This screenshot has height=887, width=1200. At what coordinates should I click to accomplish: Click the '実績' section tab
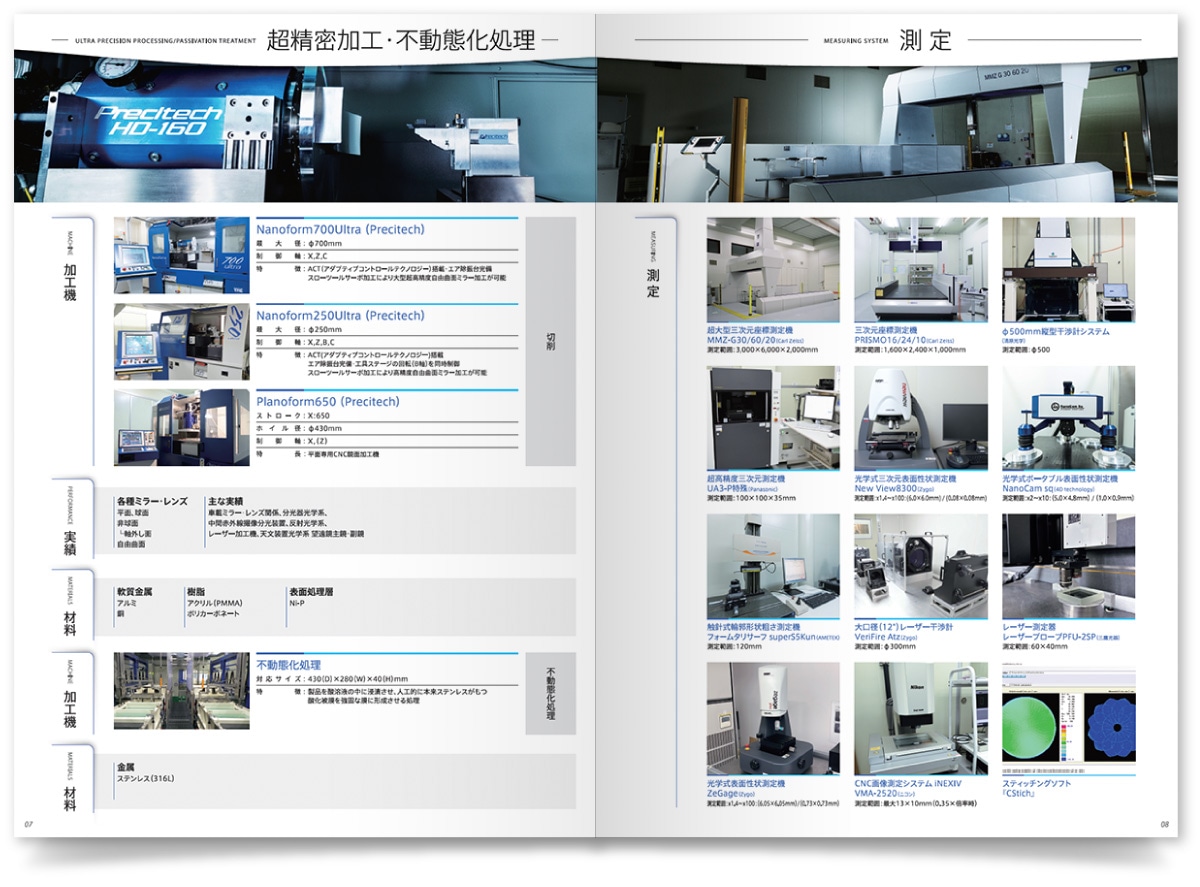(72, 520)
